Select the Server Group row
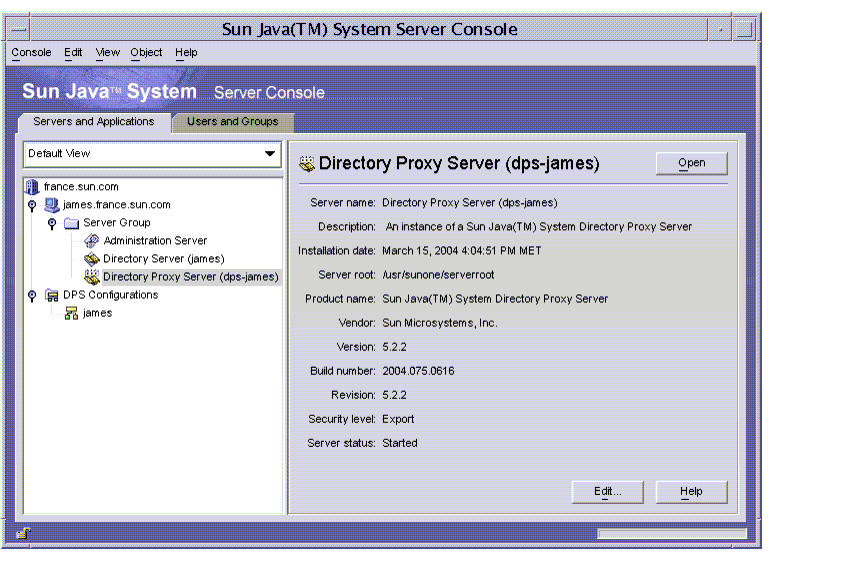Viewport: 850px width, 561px height. click(117, 223)
